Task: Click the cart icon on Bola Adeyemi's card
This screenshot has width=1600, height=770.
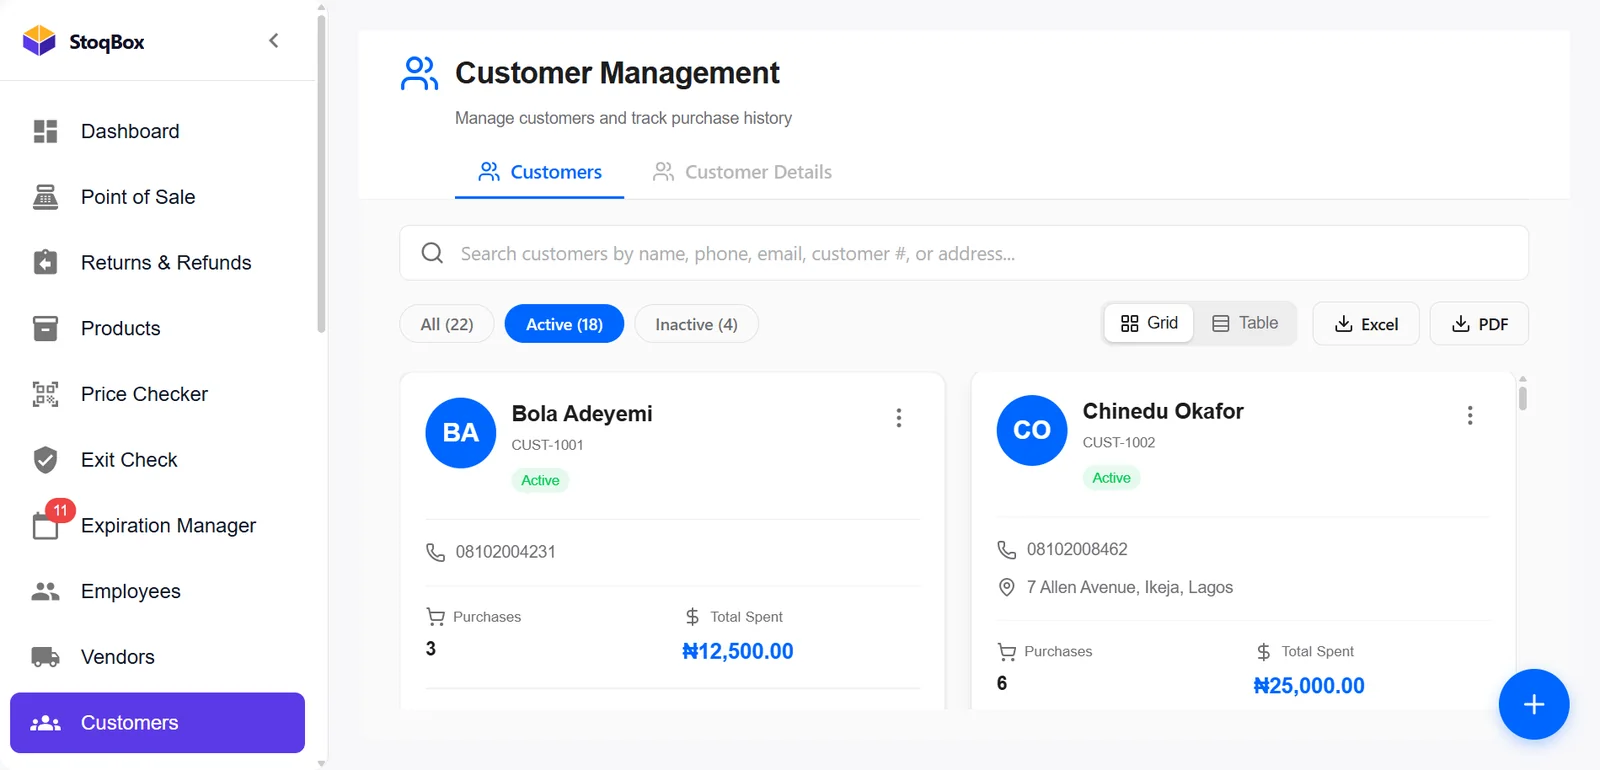Action: [436, 617]
